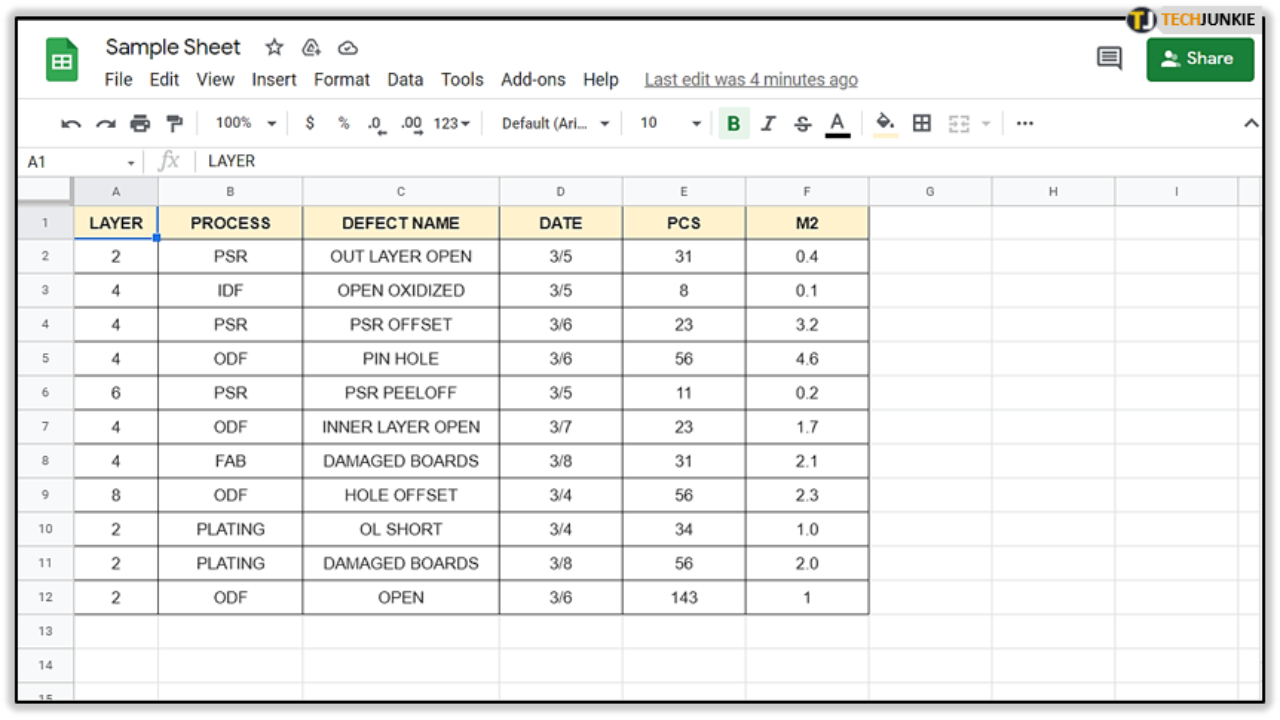Toggle bold formatting

coord(733,122)
